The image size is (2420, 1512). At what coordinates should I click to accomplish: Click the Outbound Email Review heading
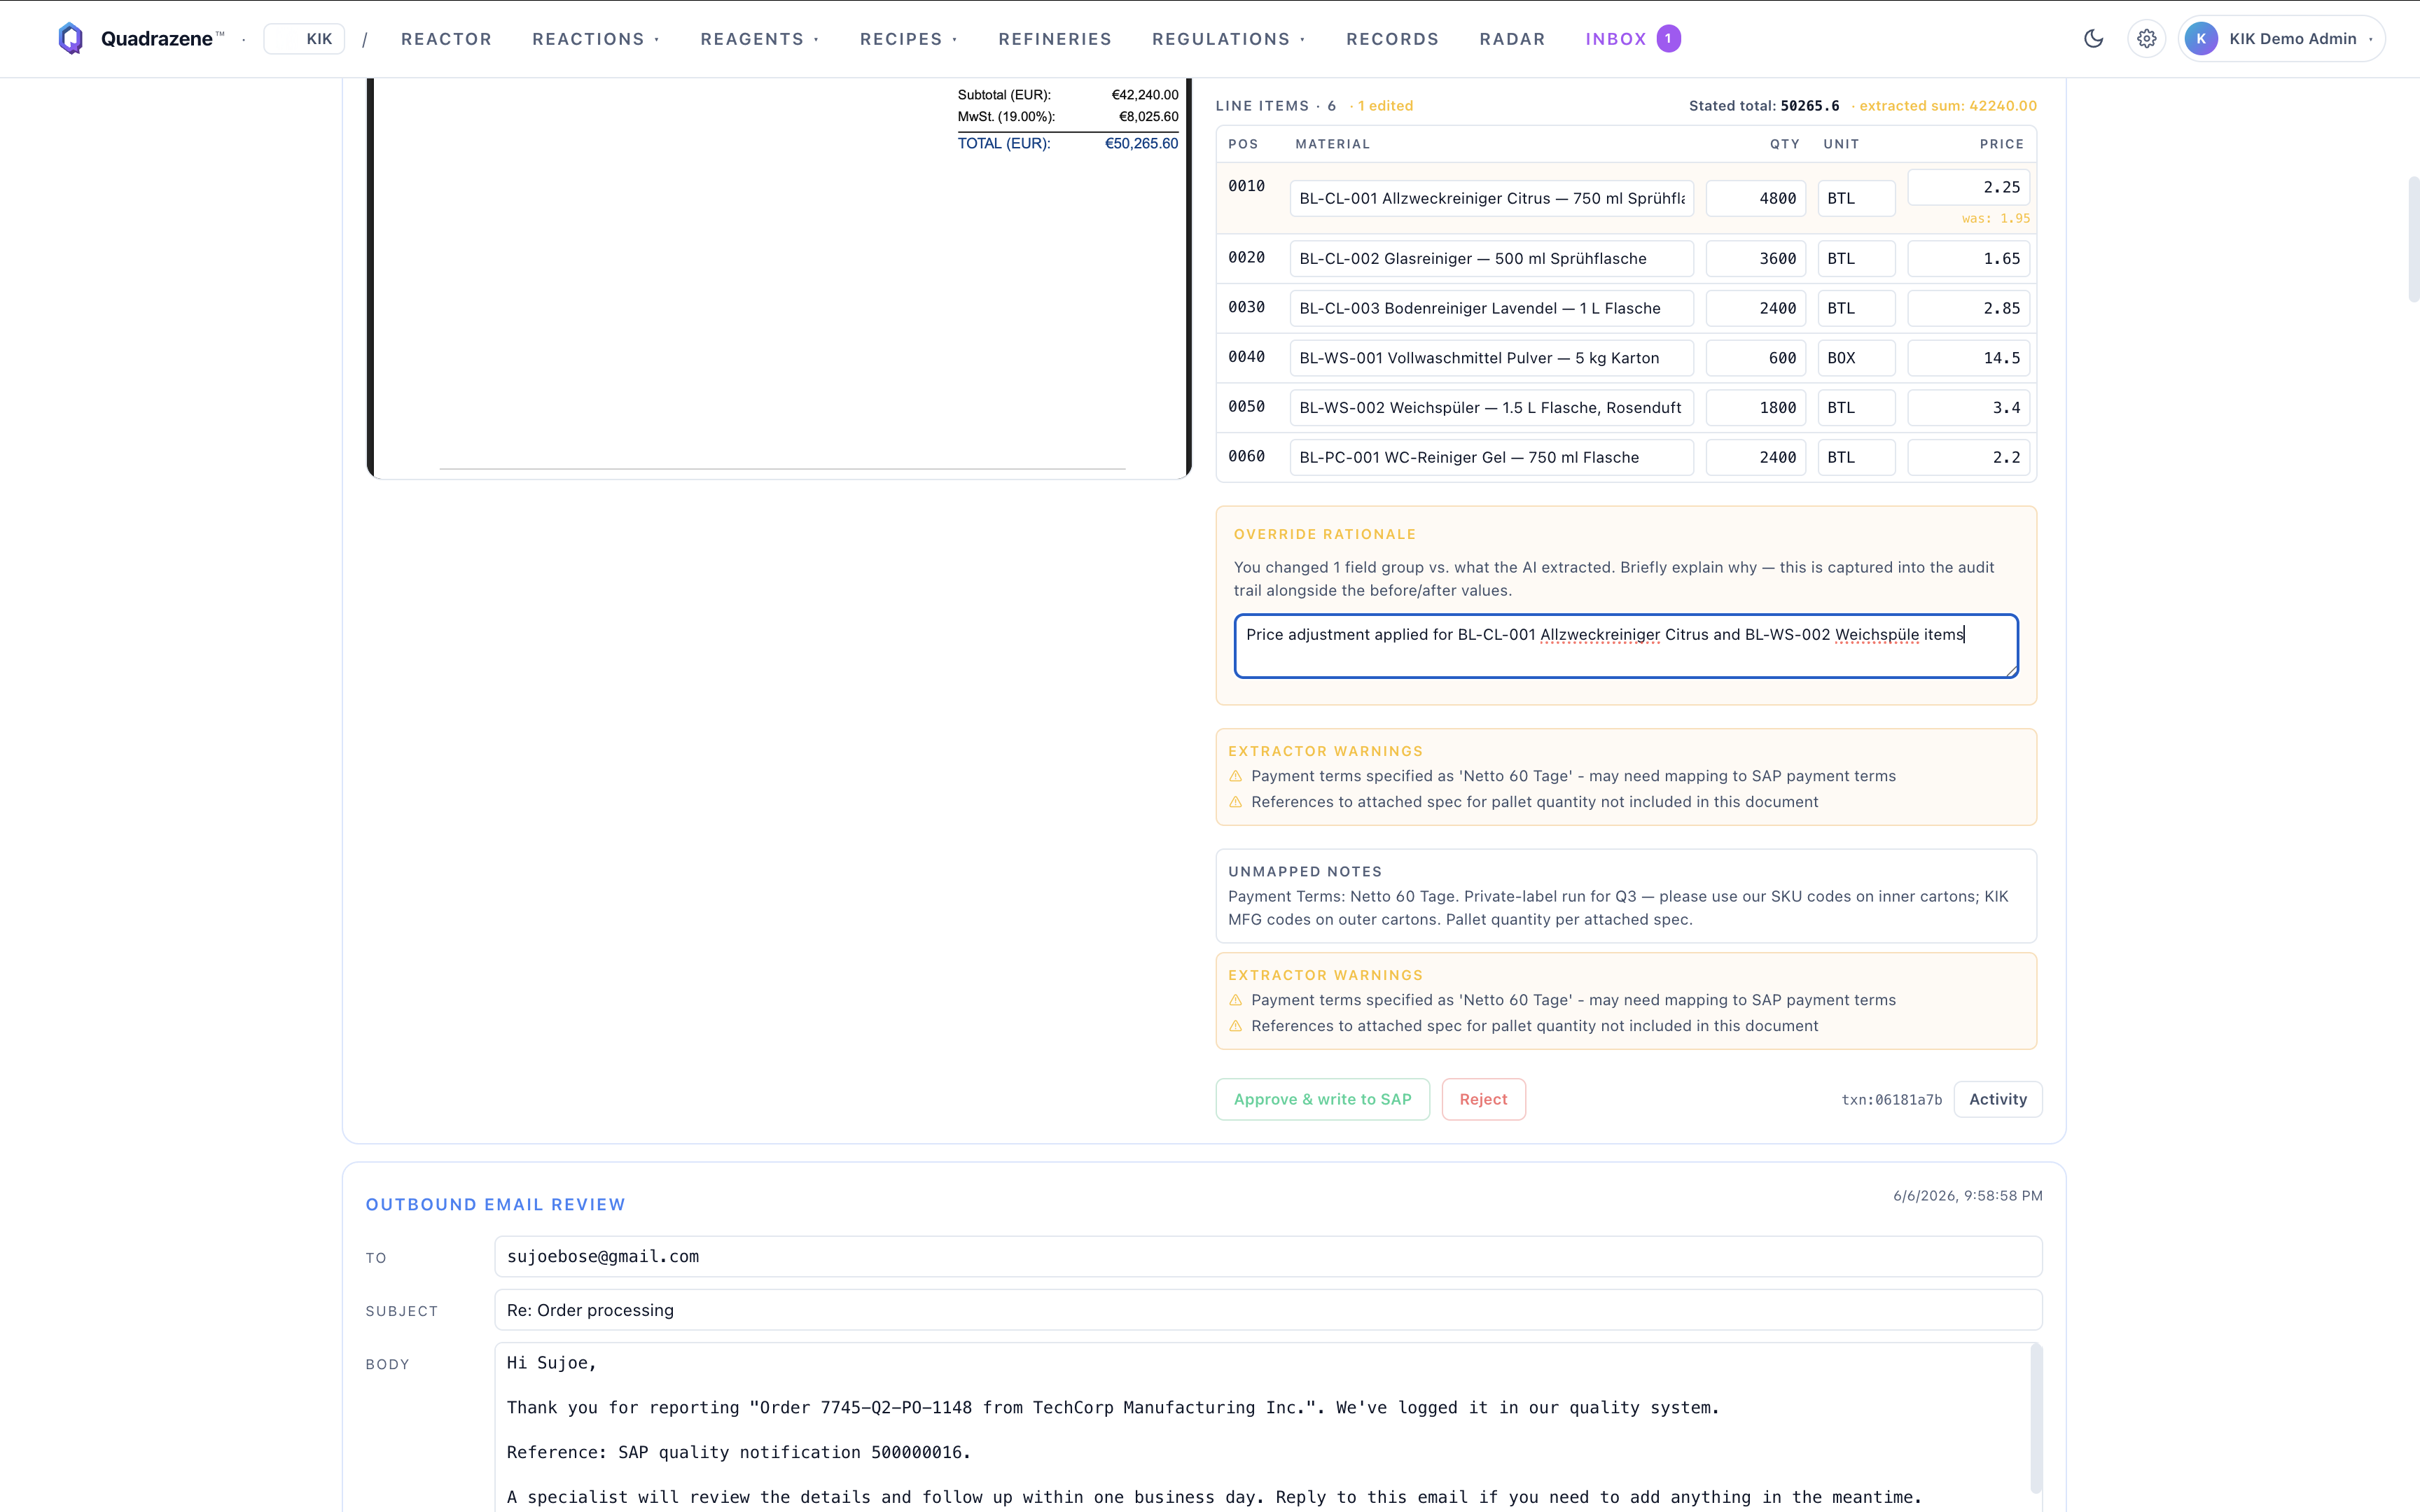(x=495, y=1204)
